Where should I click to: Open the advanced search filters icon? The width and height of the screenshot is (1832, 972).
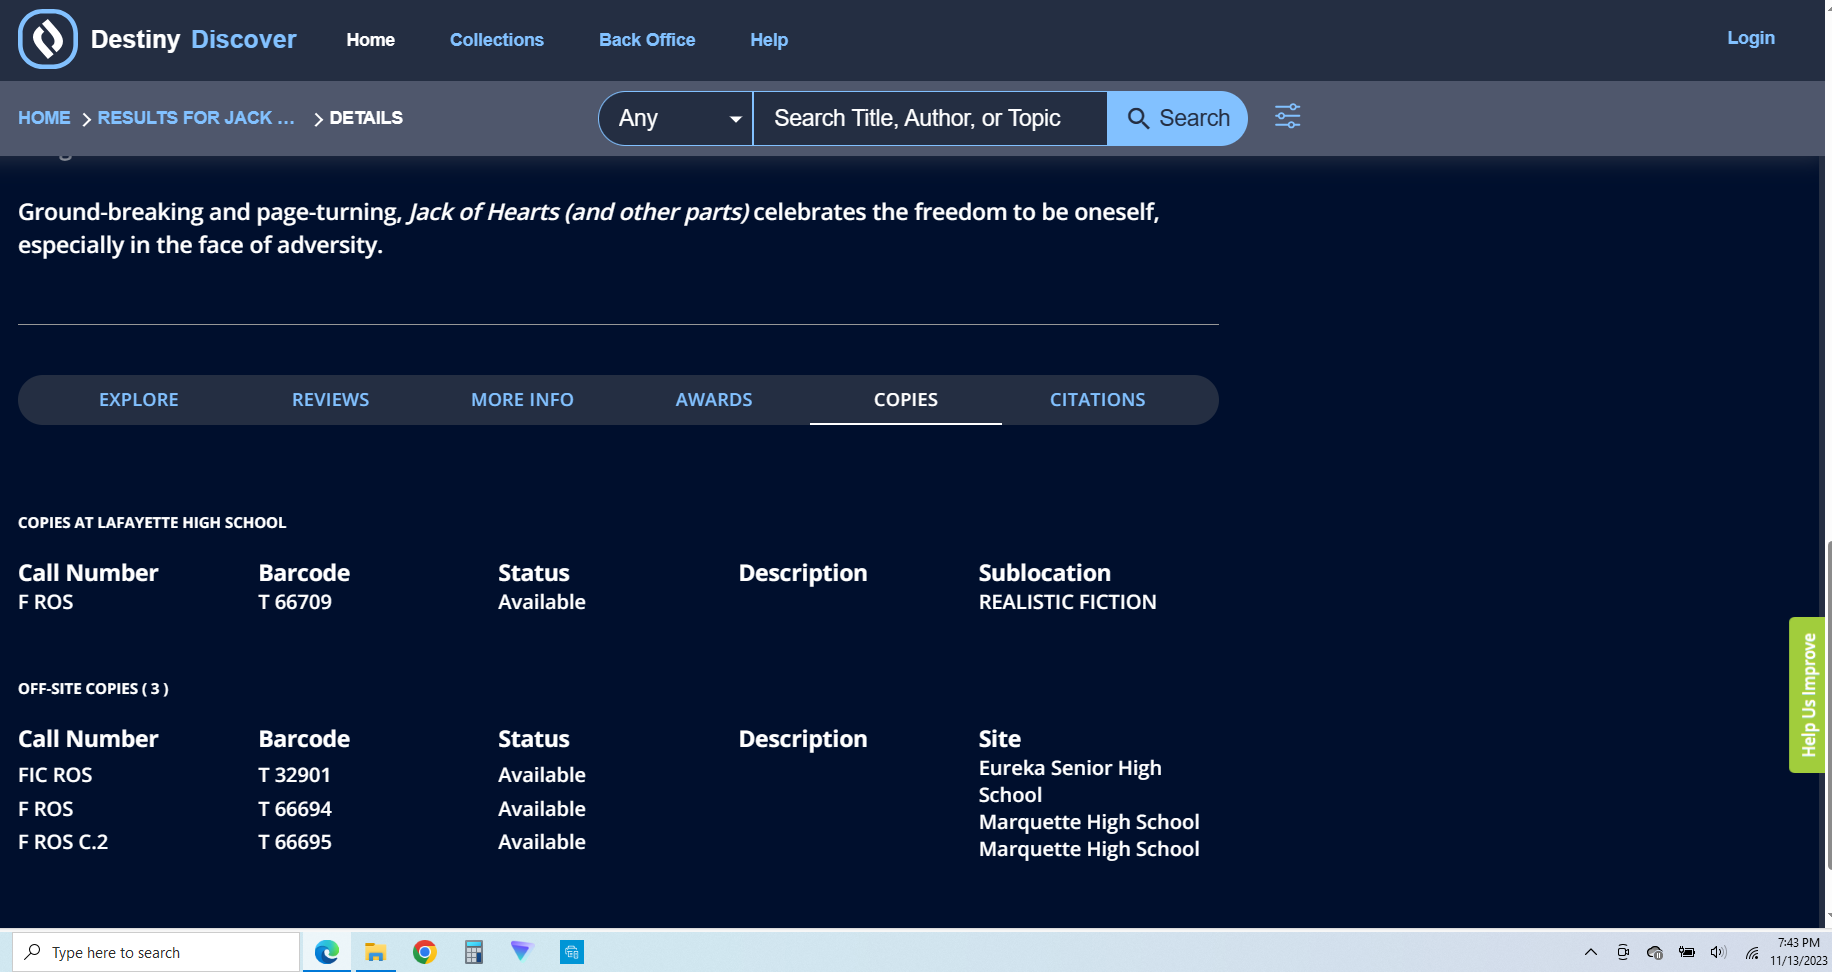pos(1287,116)
